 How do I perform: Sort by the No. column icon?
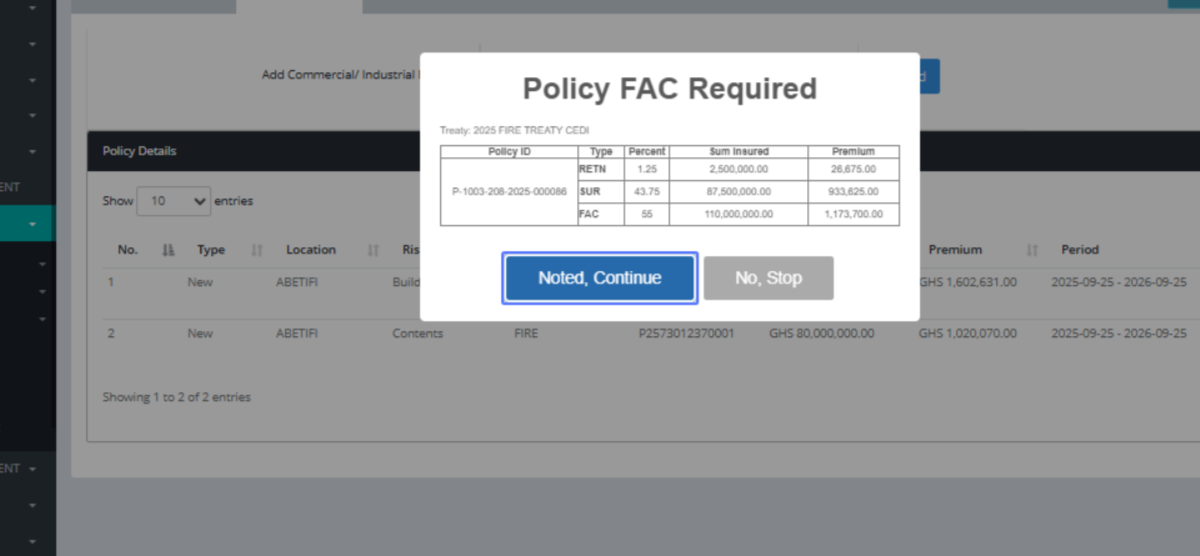pyautogui.click(x=168, y=250)
